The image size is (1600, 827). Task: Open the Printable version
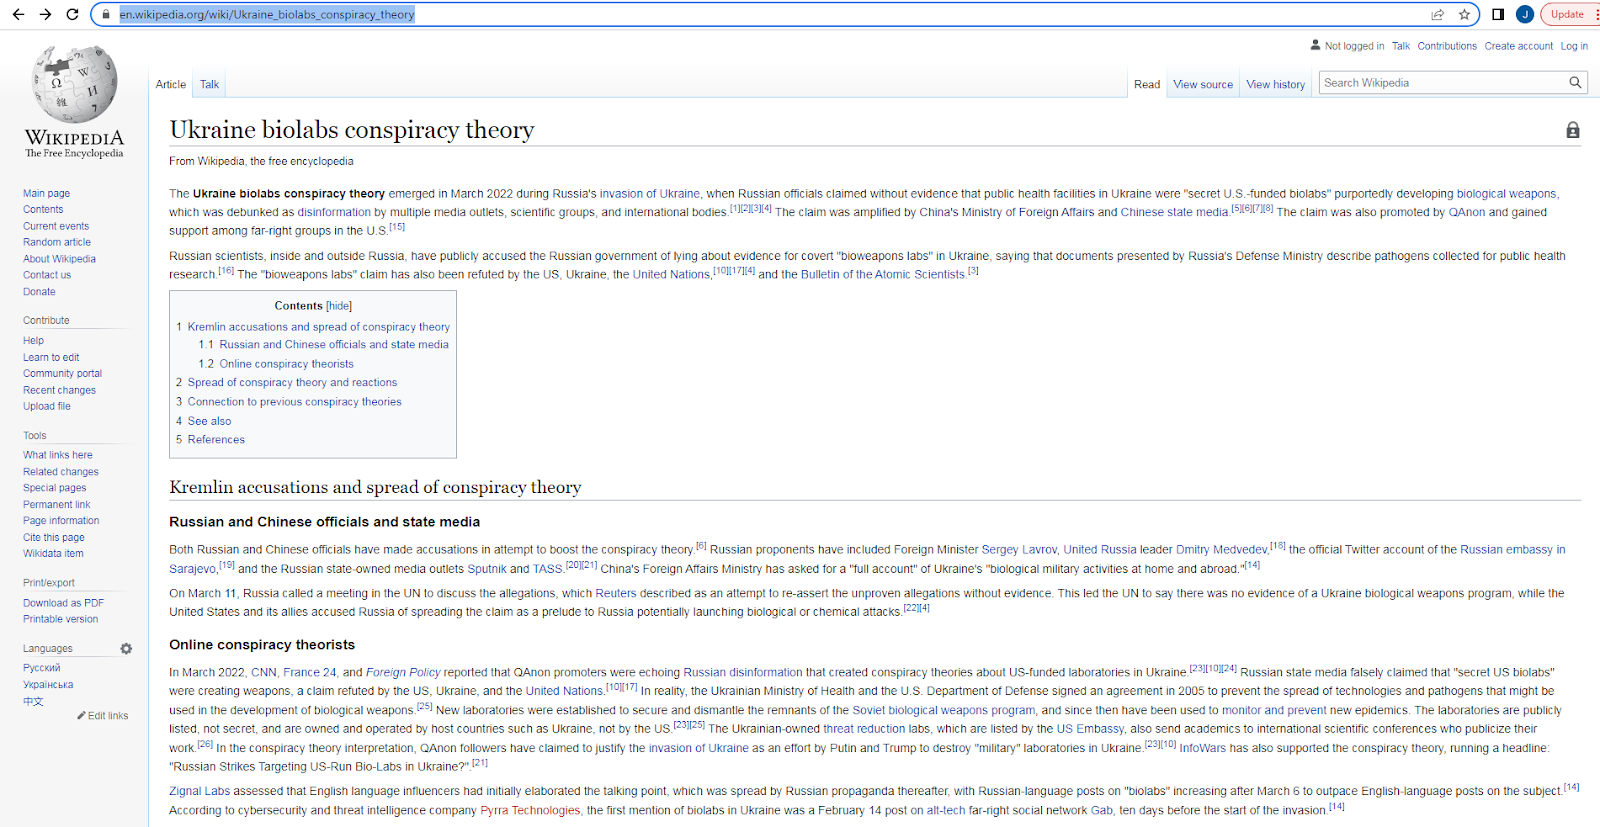pos(60,619)
